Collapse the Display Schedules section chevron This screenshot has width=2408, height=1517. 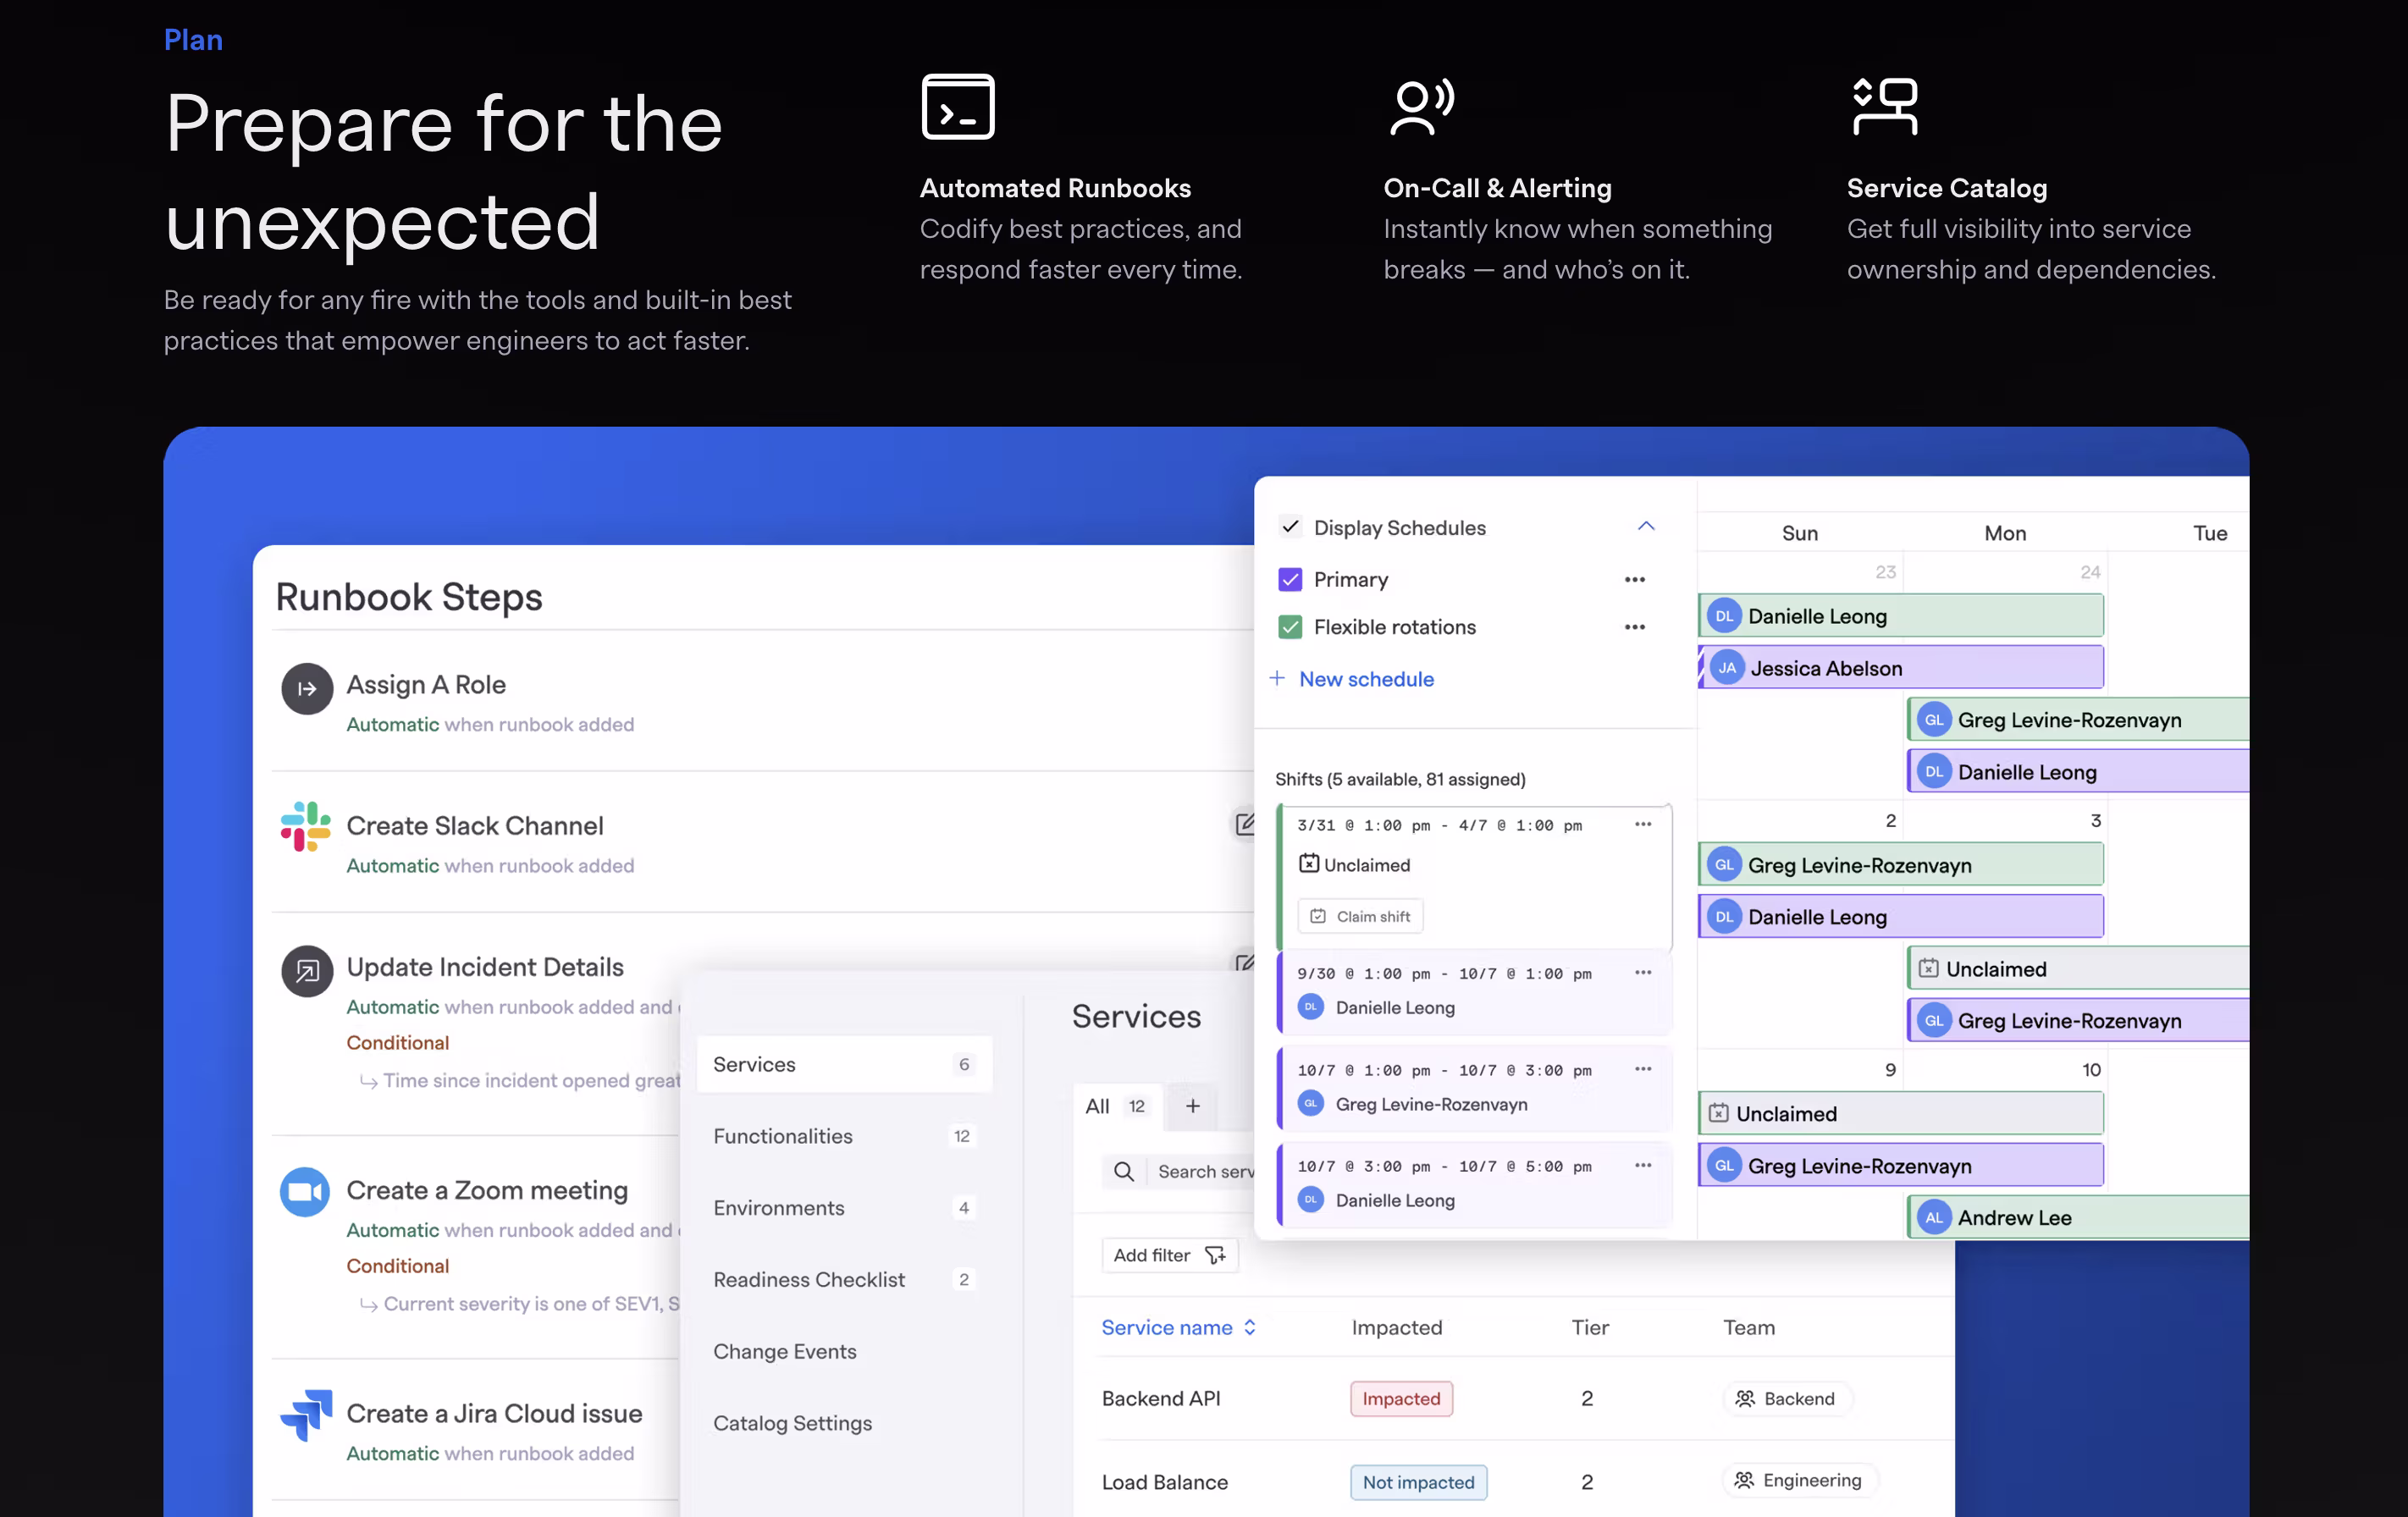pos(1646,526)
